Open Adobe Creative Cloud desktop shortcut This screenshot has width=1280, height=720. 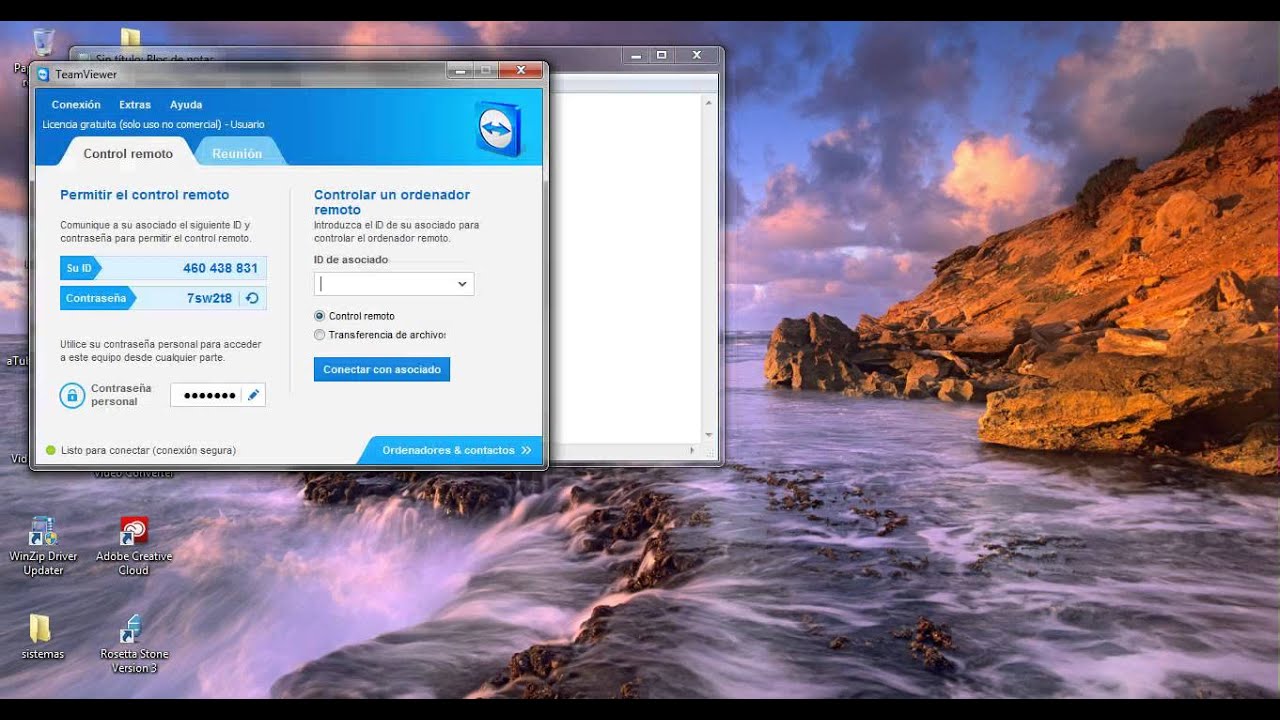coord(134,546)
